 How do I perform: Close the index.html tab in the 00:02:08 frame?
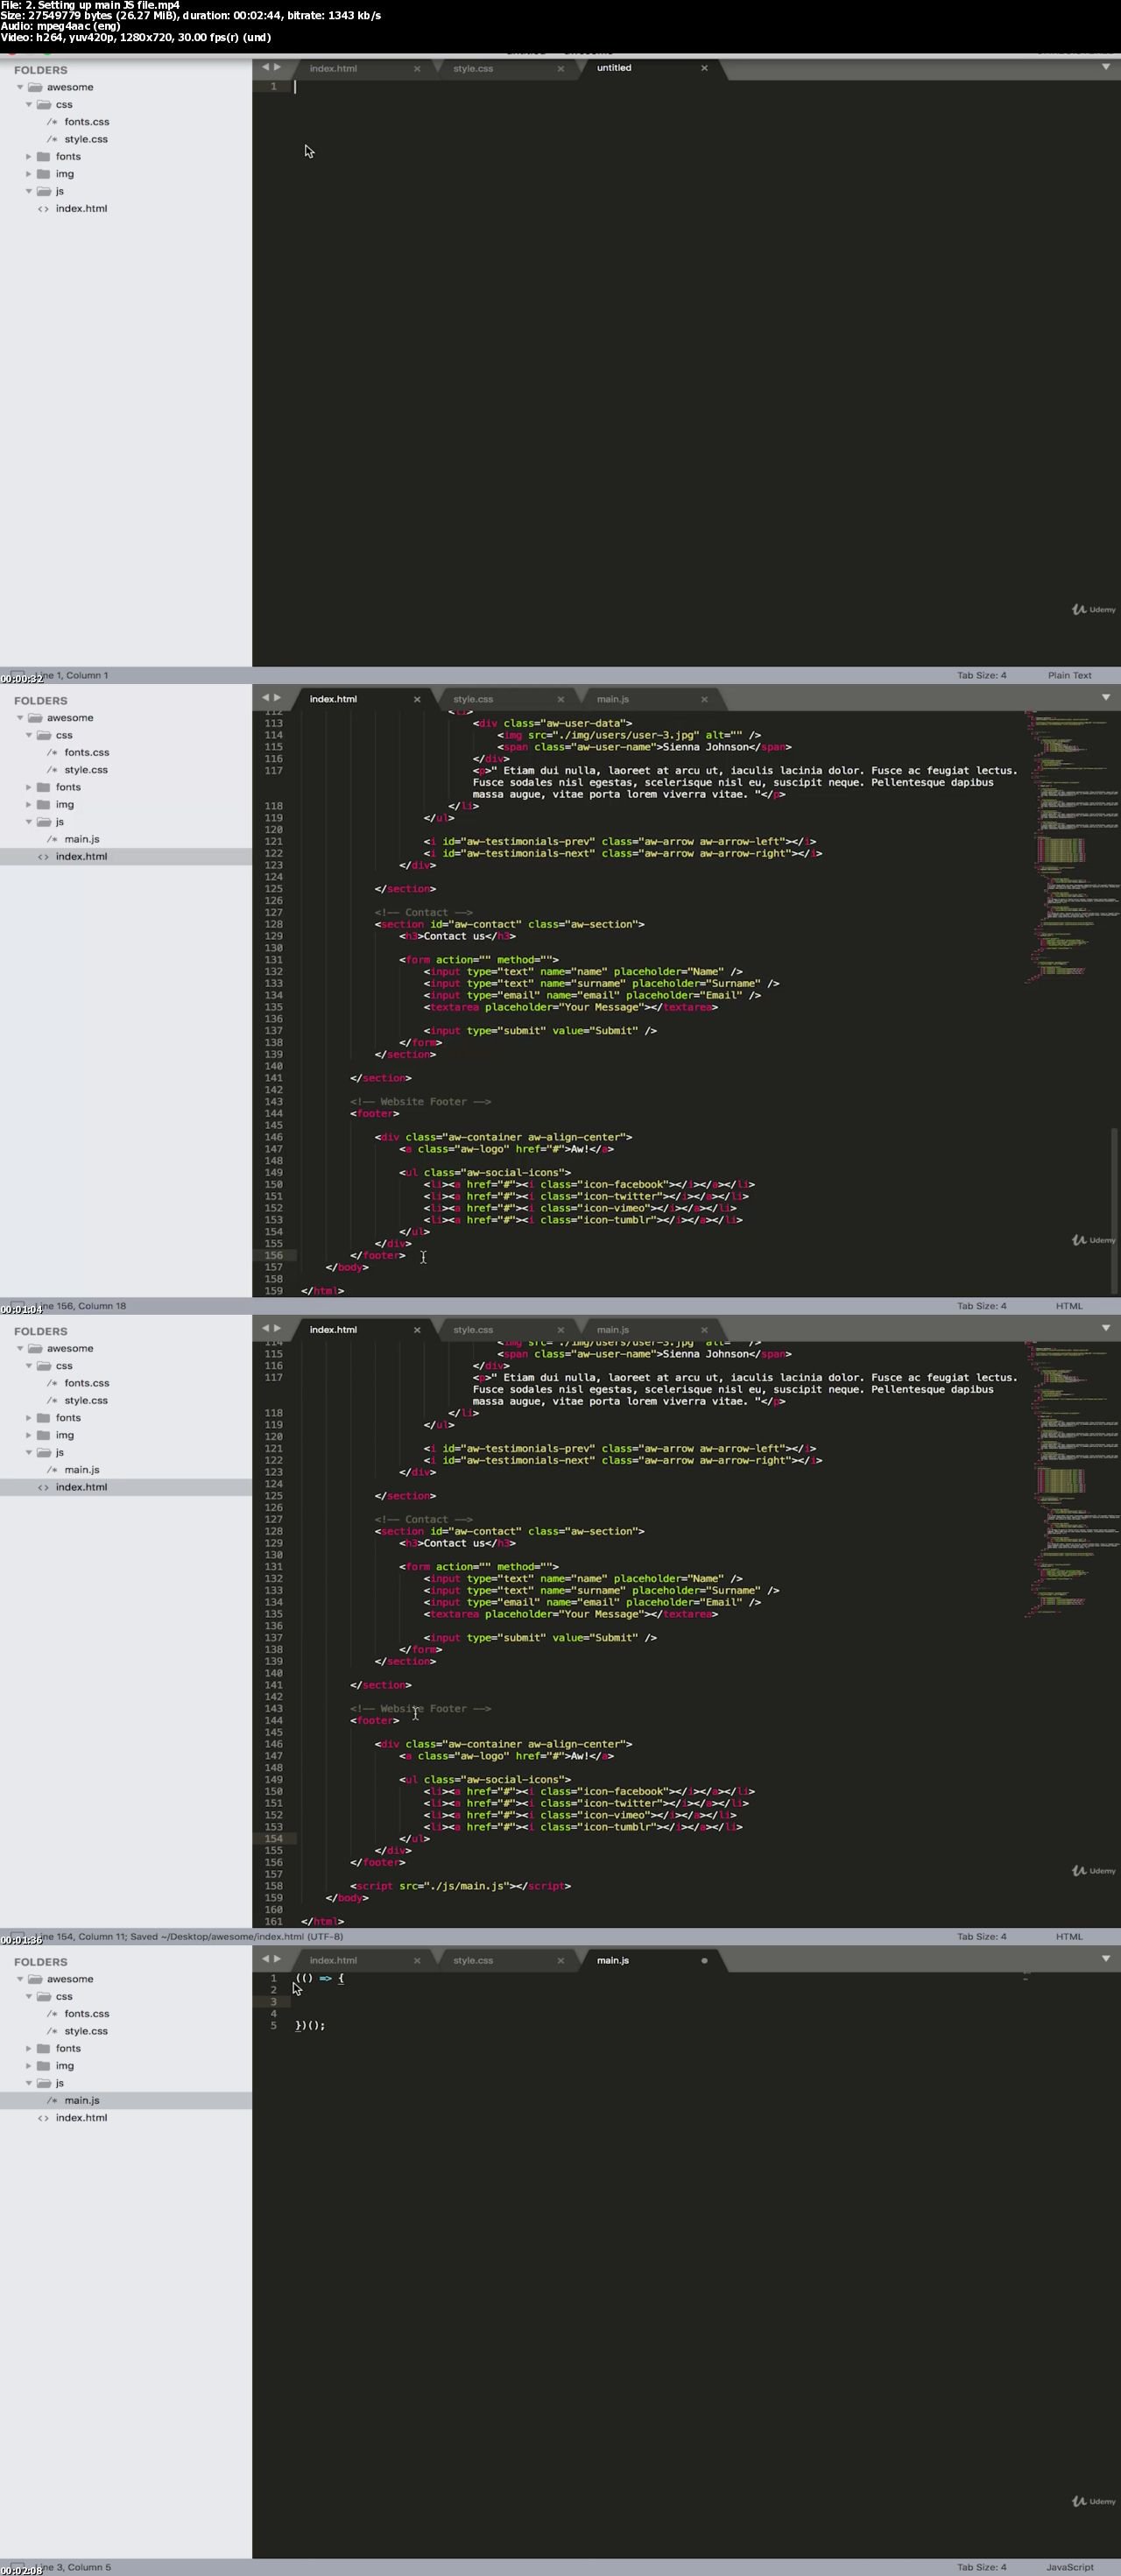(417, 1961)
